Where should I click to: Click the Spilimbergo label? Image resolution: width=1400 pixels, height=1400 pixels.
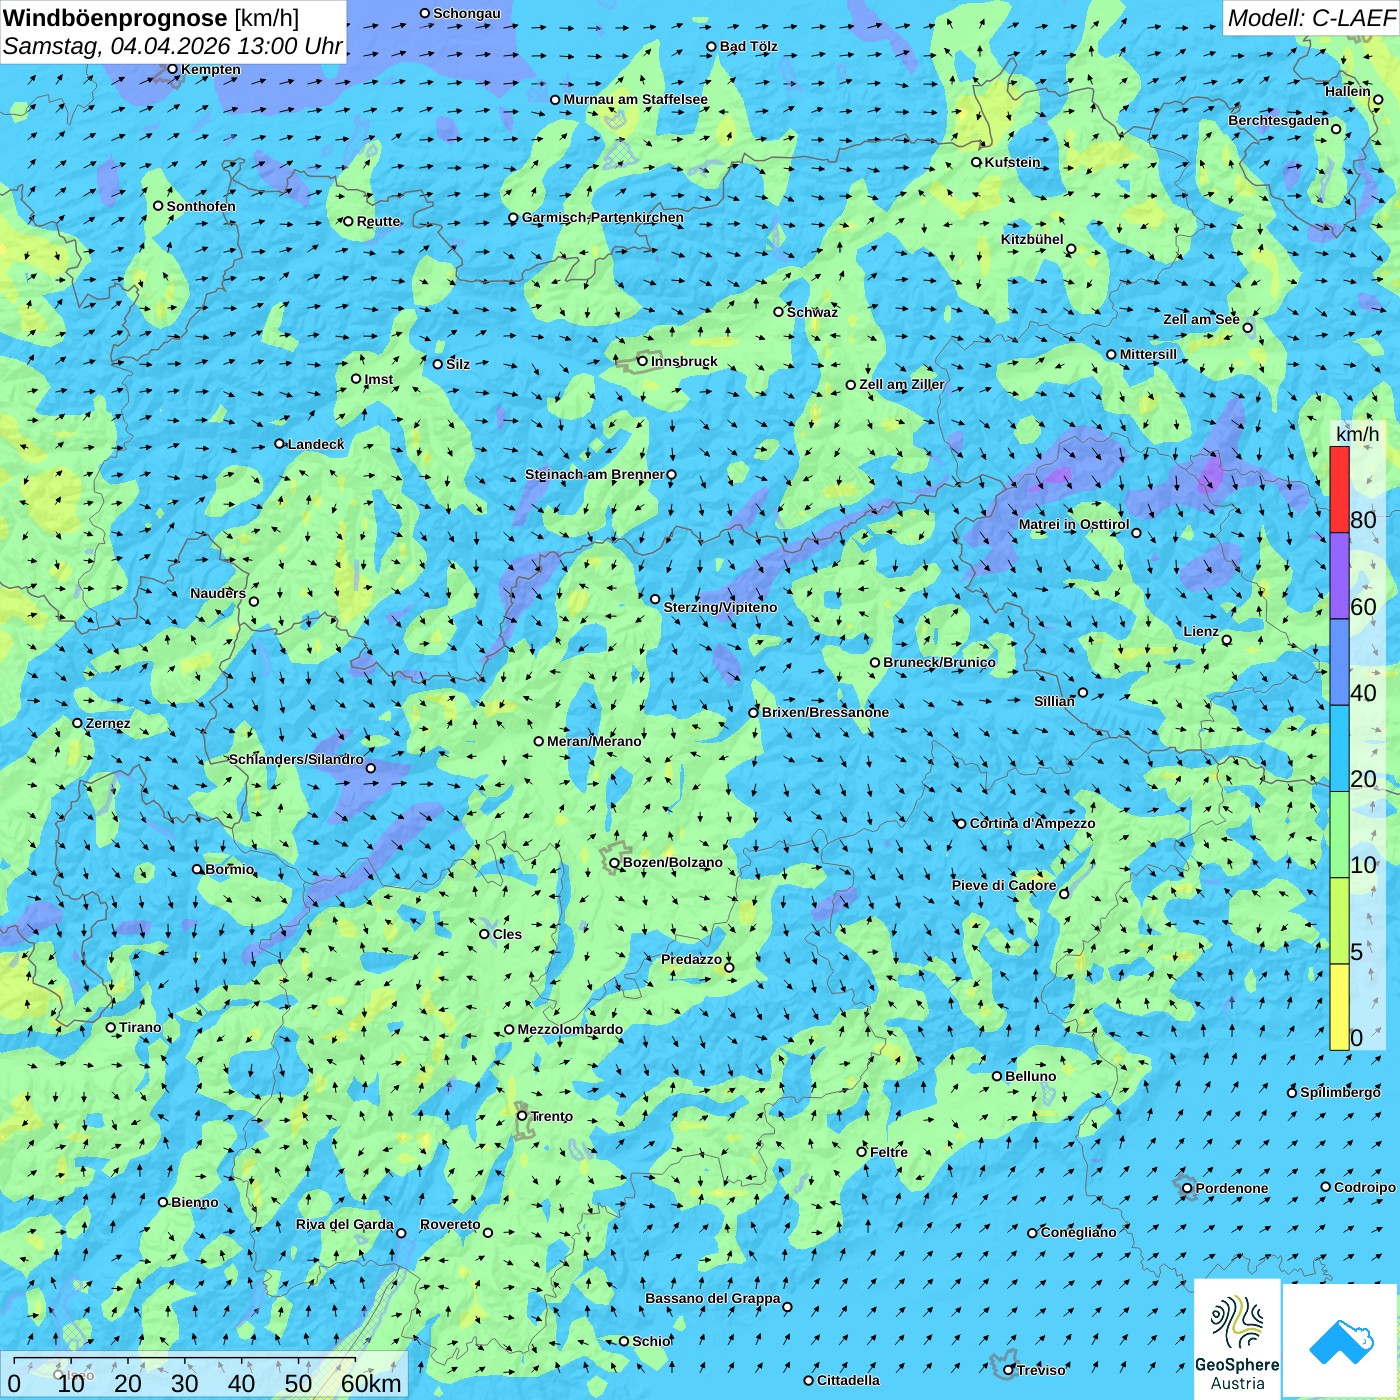tap(1340, 1092)
